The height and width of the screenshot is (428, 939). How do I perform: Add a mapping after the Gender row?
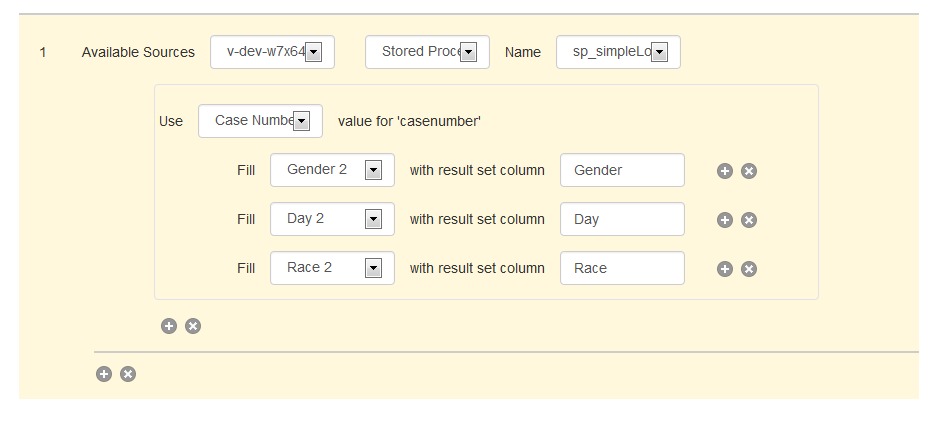[725, 171]
